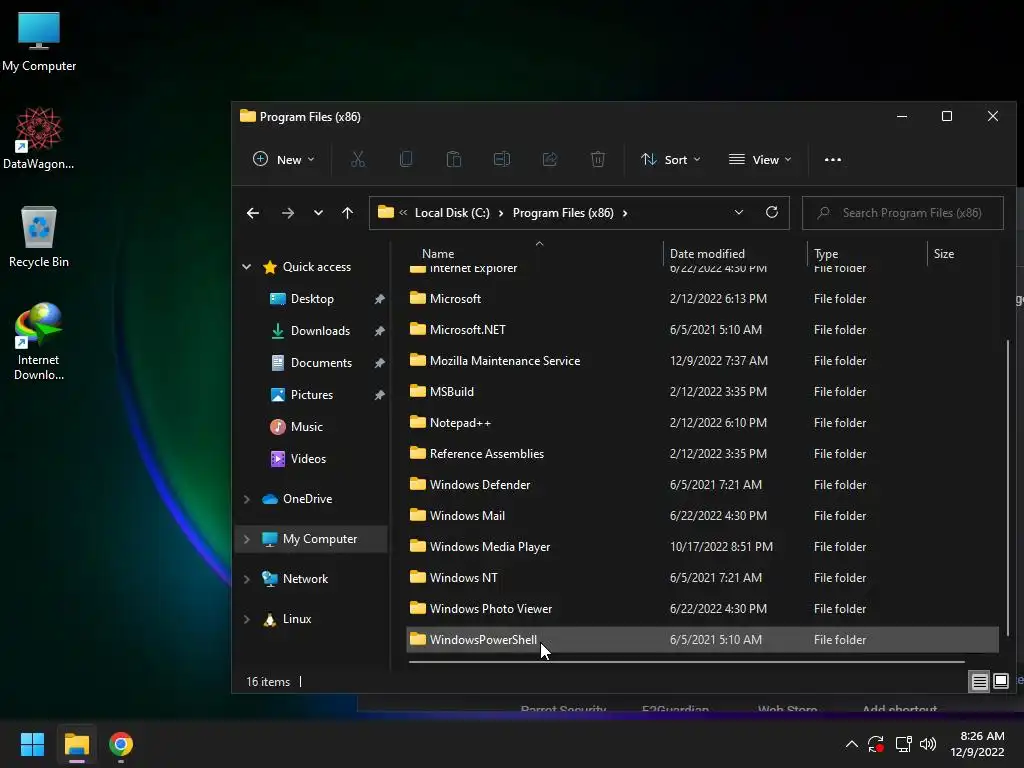Open recent locations dropdown arrow
1024x768 pixels.
click(318, 213)
